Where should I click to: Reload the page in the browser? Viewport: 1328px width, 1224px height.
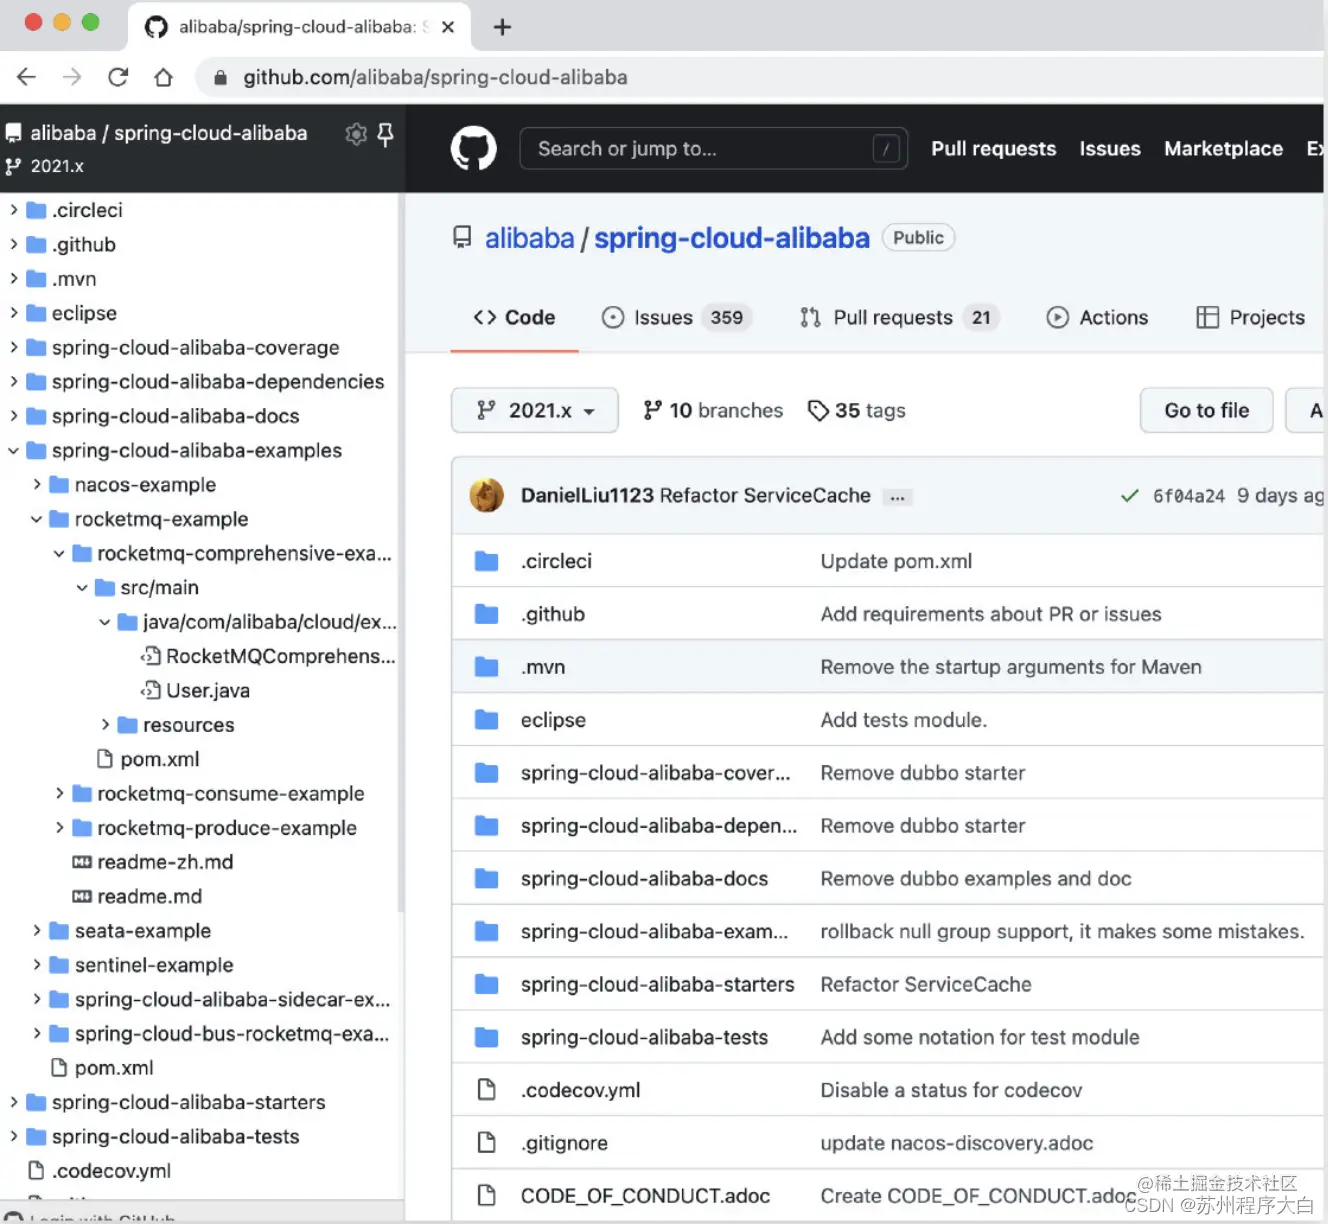point(118,77)
